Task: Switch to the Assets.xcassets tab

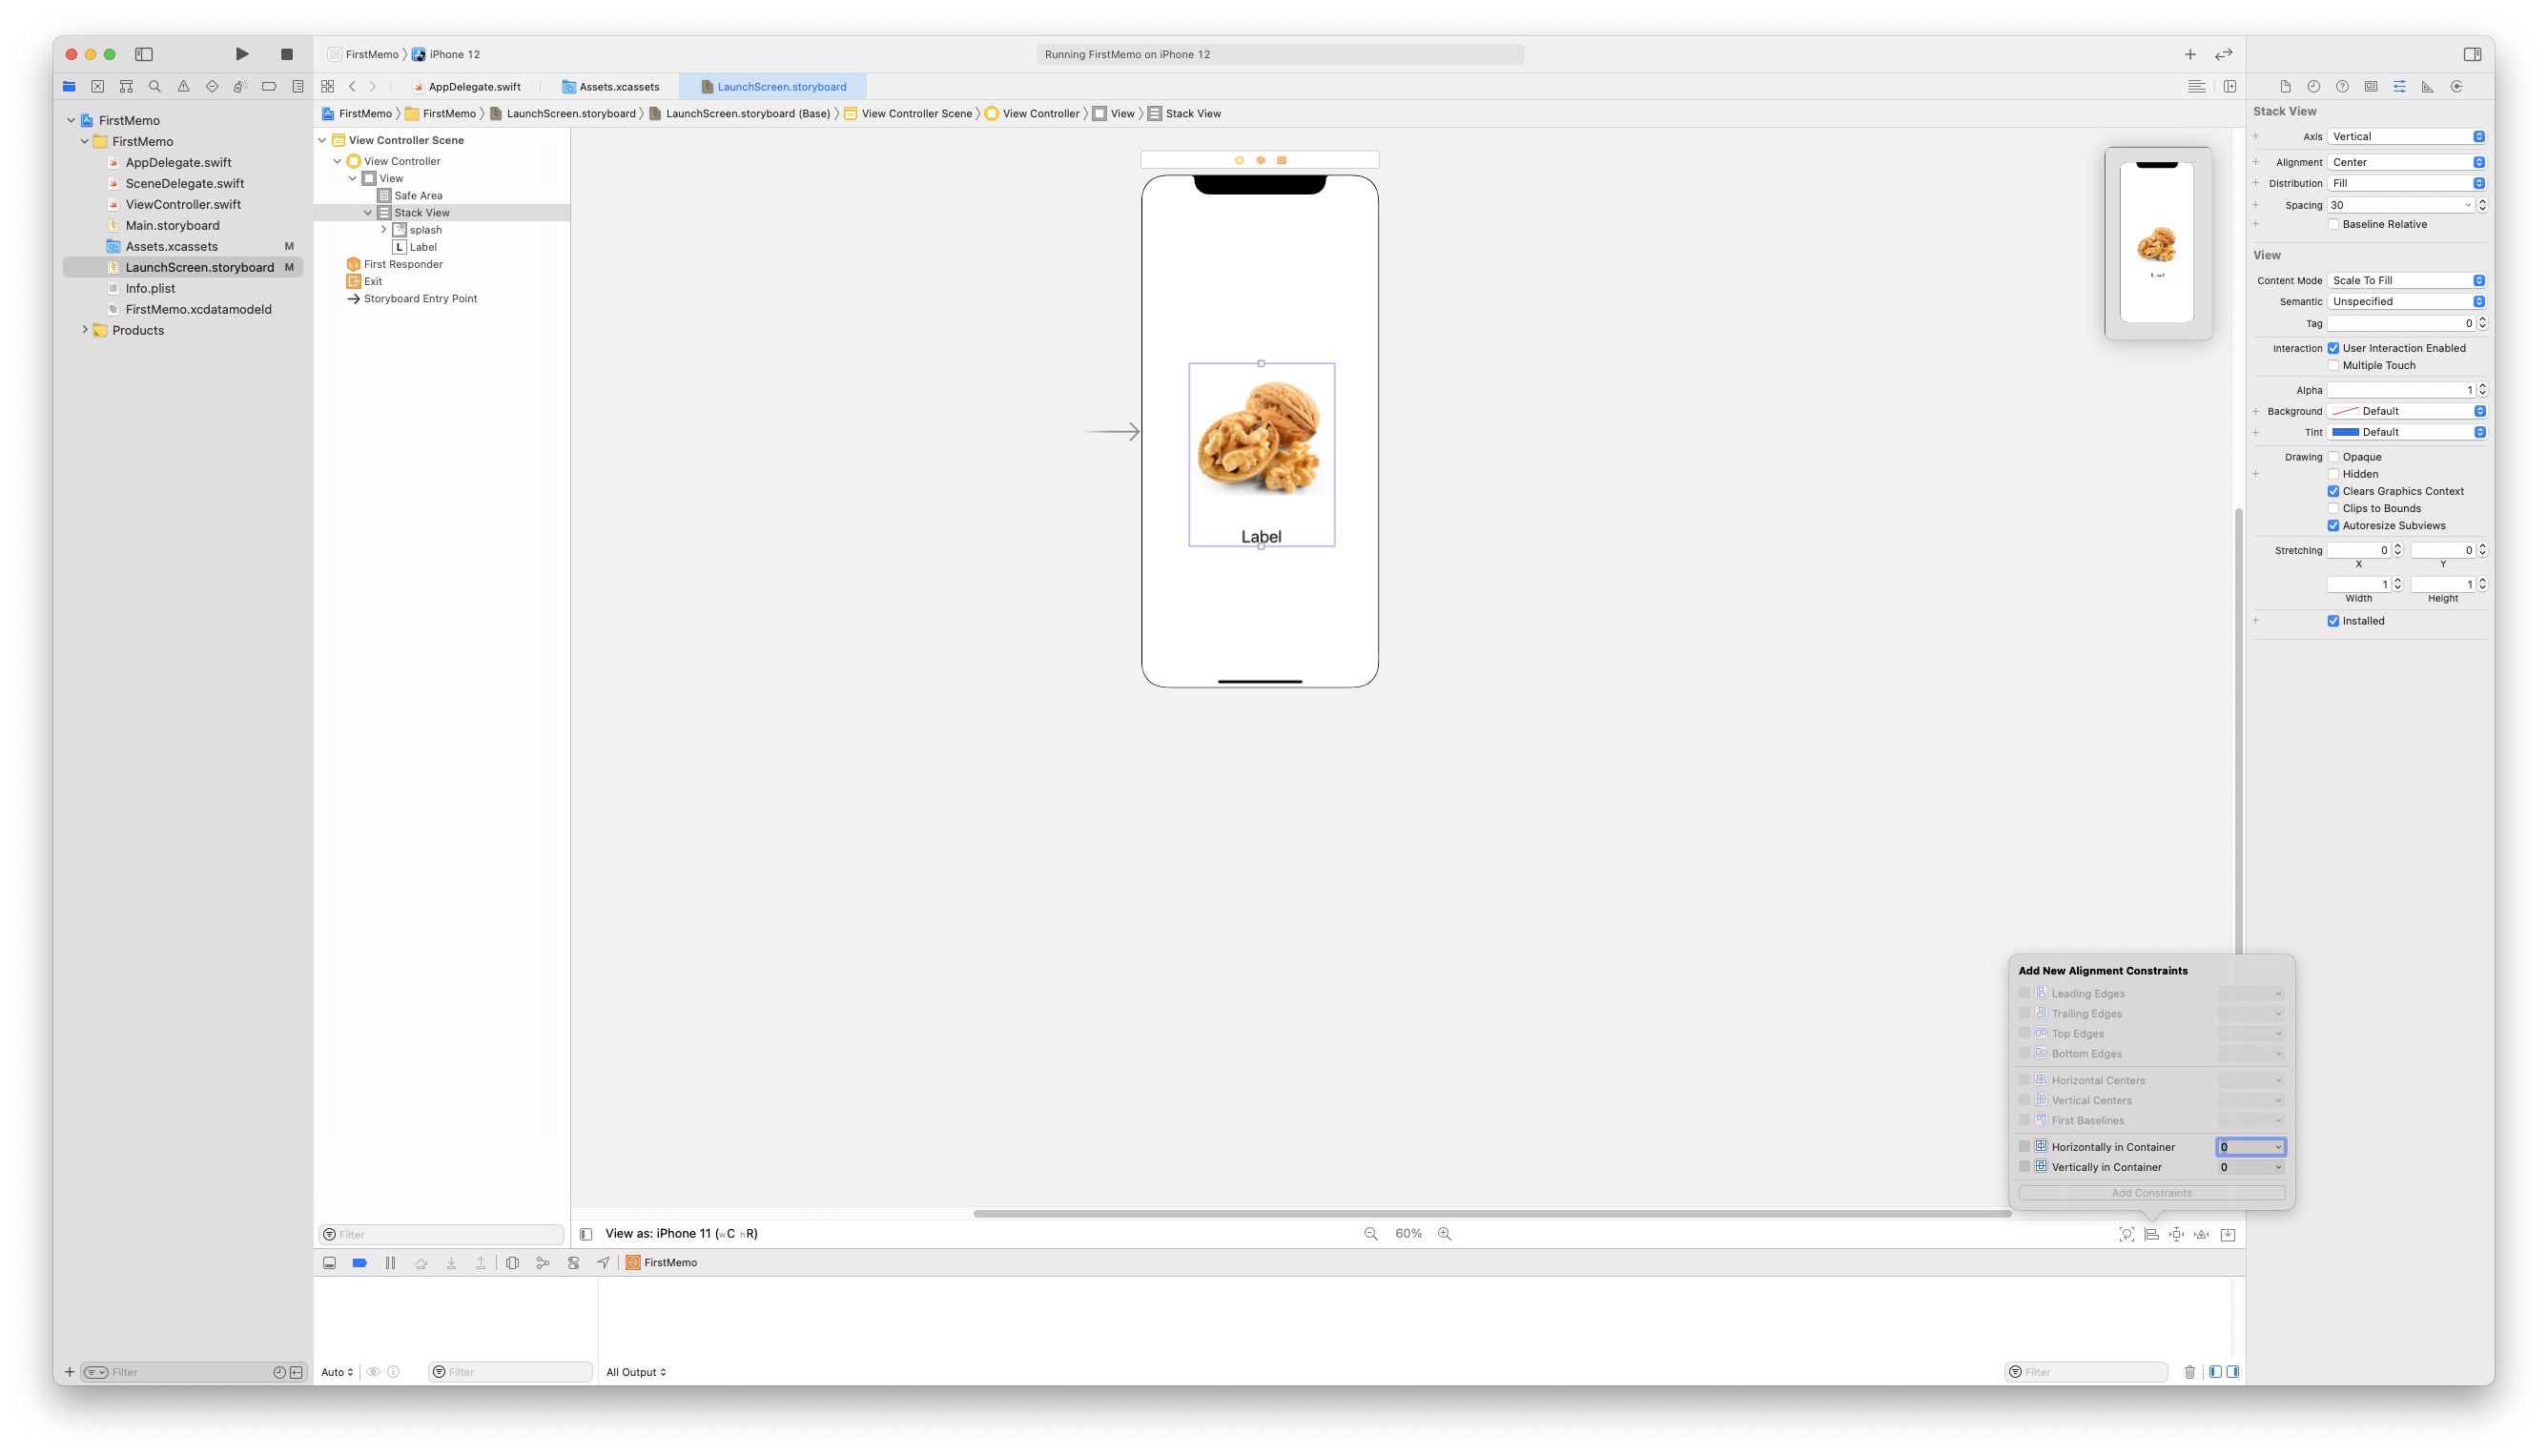Action: click(618, 87)
